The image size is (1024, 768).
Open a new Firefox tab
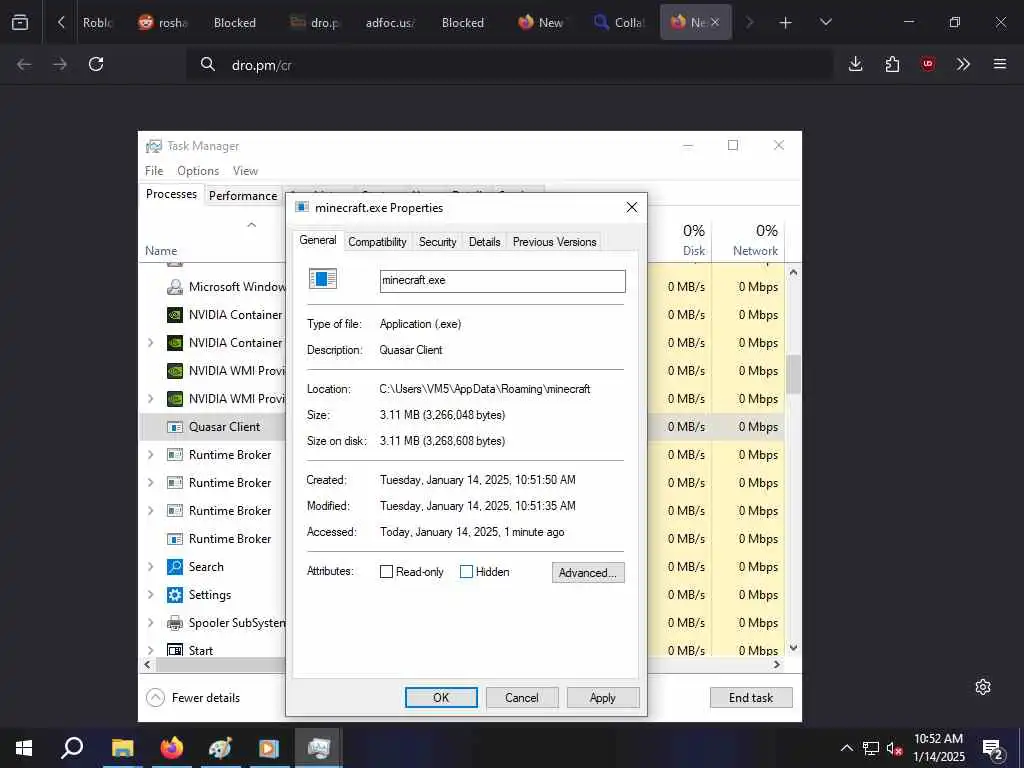[x=786, y=23]
